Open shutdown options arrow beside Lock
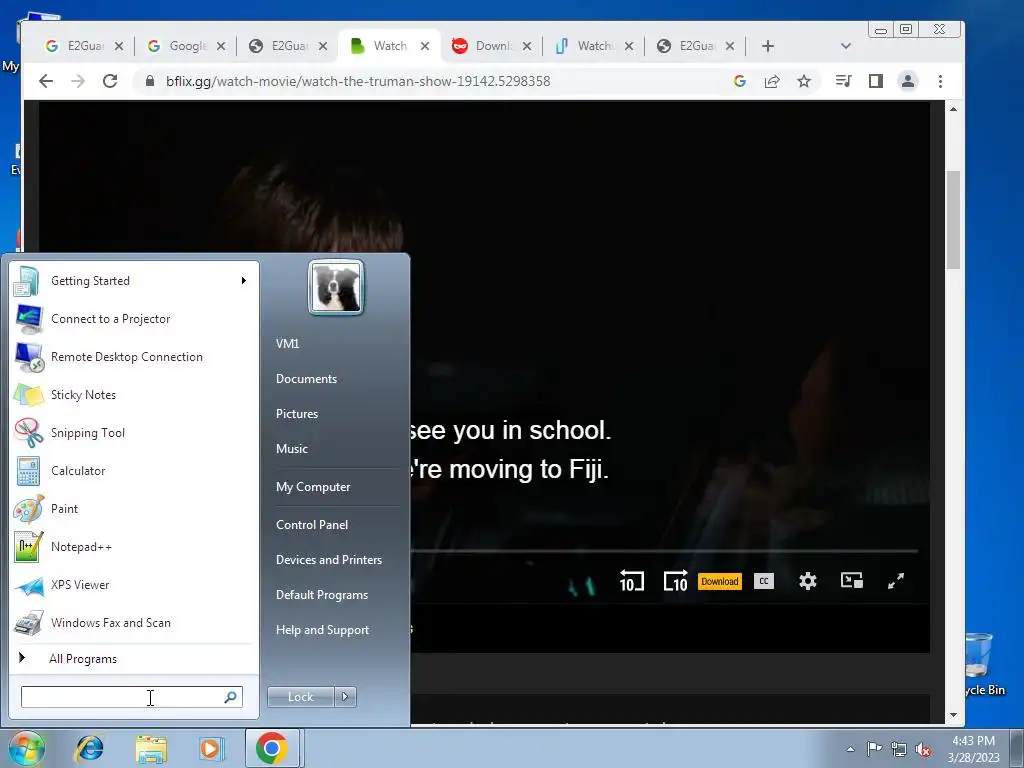This screenshot has width=1024, height=768. pos(345,697)
